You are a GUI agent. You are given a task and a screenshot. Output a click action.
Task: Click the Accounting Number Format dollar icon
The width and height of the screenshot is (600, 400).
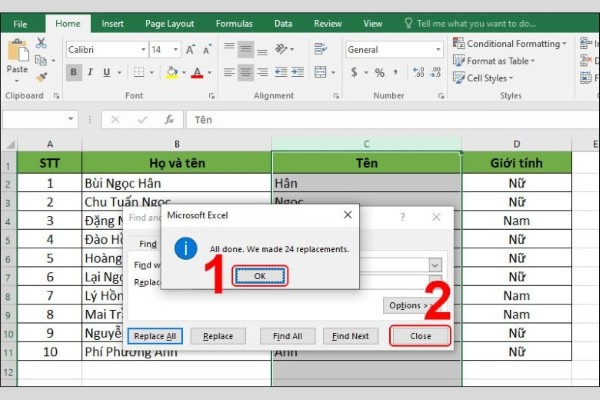[355, 72]
